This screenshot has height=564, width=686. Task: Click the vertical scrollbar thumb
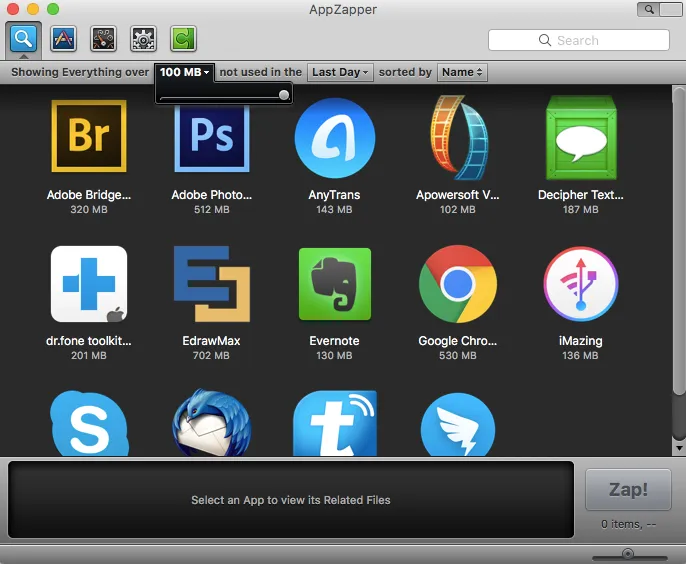(x=679, y=241)
